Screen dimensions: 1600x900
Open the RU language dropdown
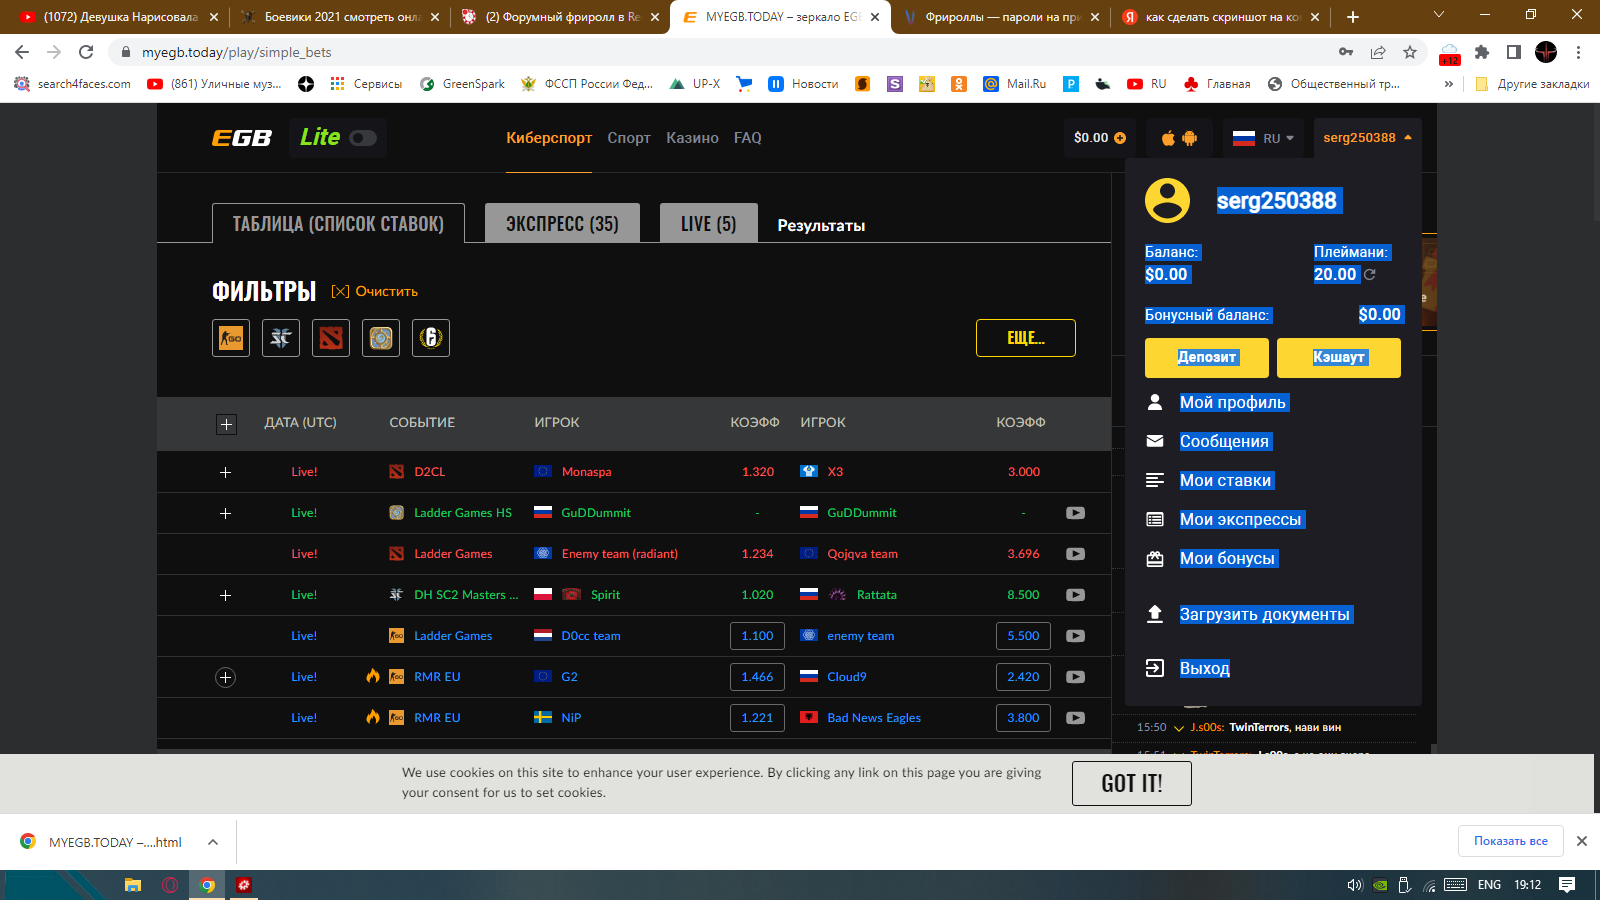(1263, 138)
